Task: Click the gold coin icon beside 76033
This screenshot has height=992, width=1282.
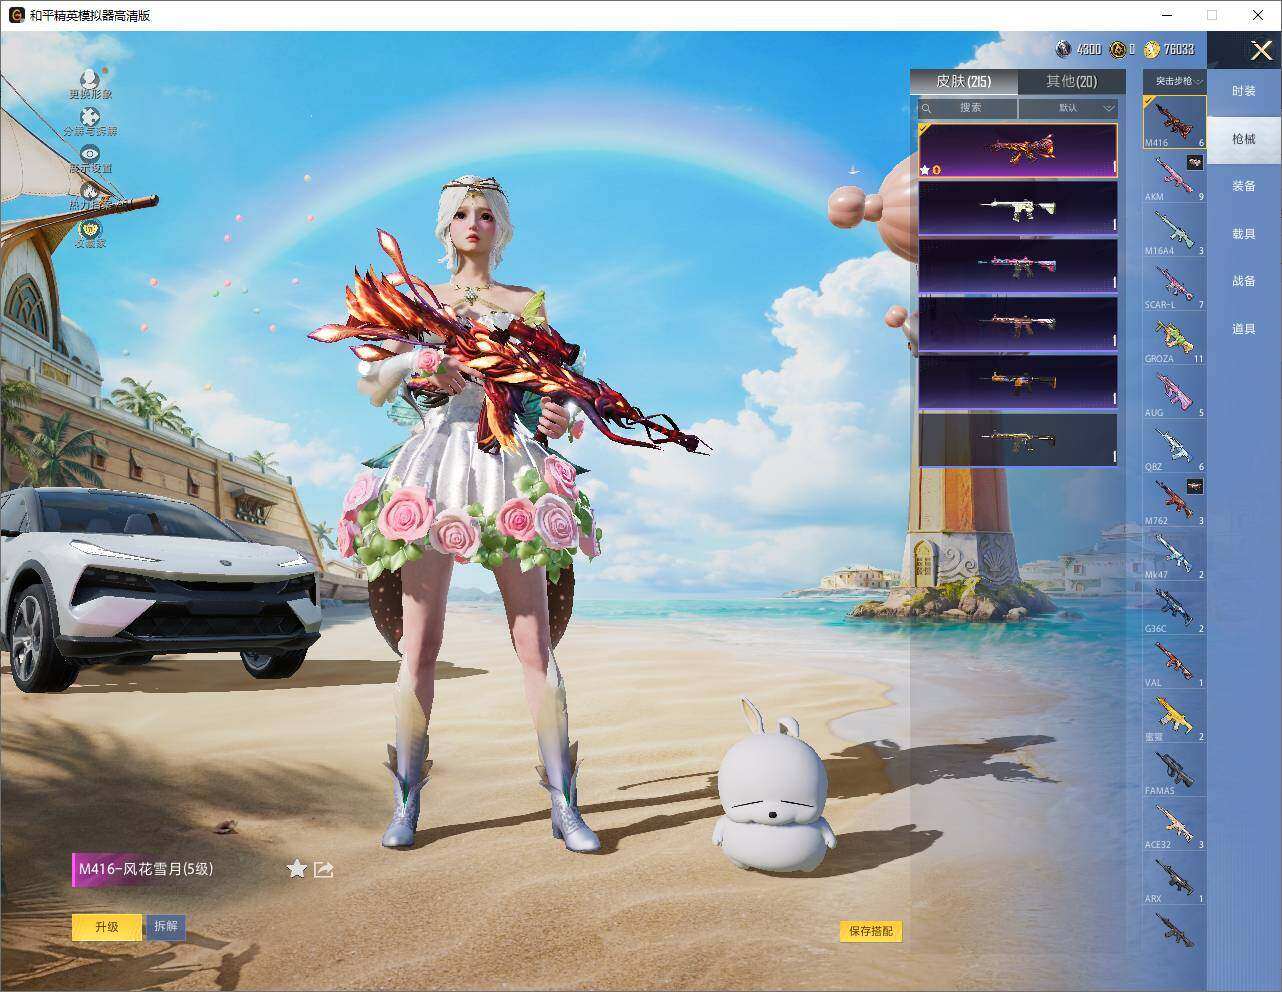Action: (x=1152, y=49)
